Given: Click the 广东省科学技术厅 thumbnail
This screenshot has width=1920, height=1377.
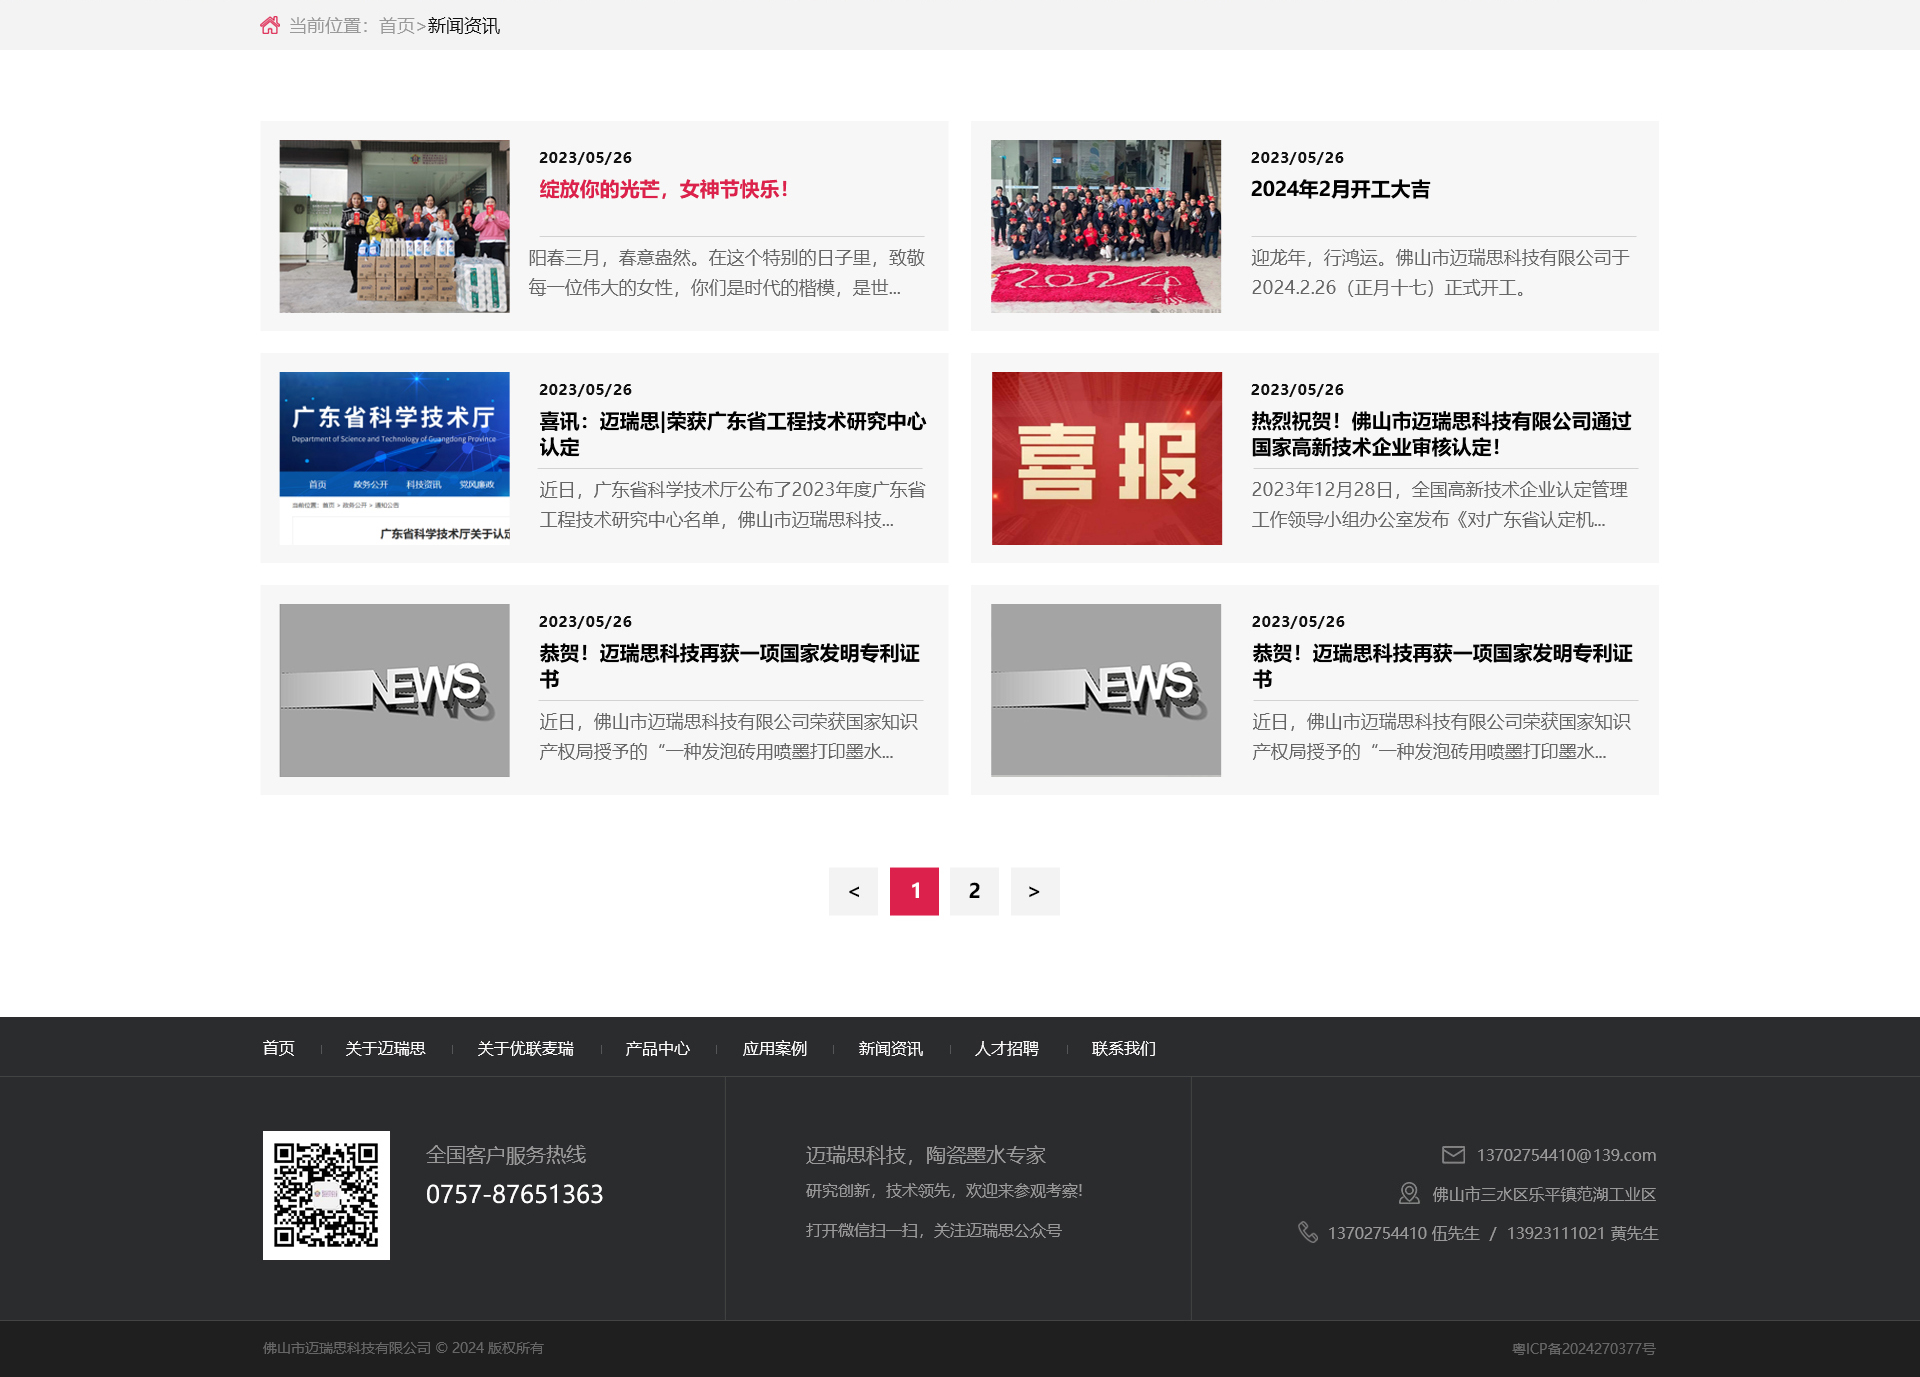Looking at the screenshot, I should (394, 458).
